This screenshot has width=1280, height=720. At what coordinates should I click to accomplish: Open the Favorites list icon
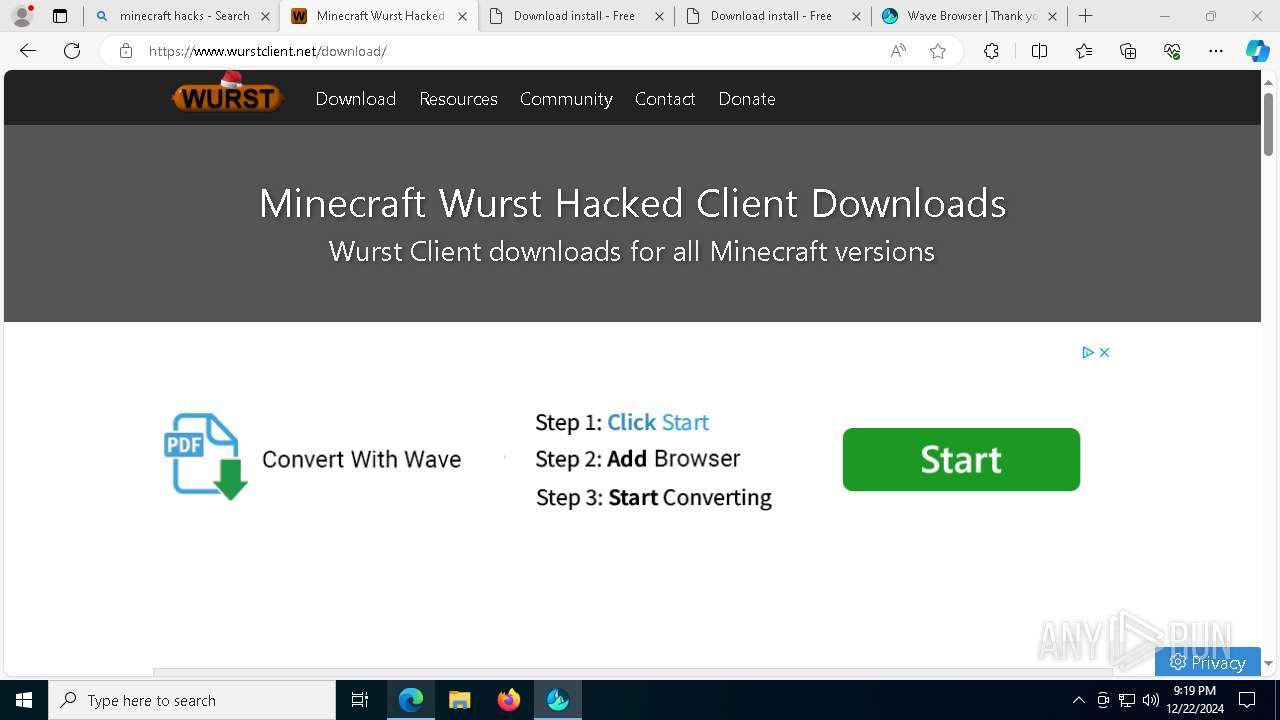pyautogui.click(x=1084, y=51)
